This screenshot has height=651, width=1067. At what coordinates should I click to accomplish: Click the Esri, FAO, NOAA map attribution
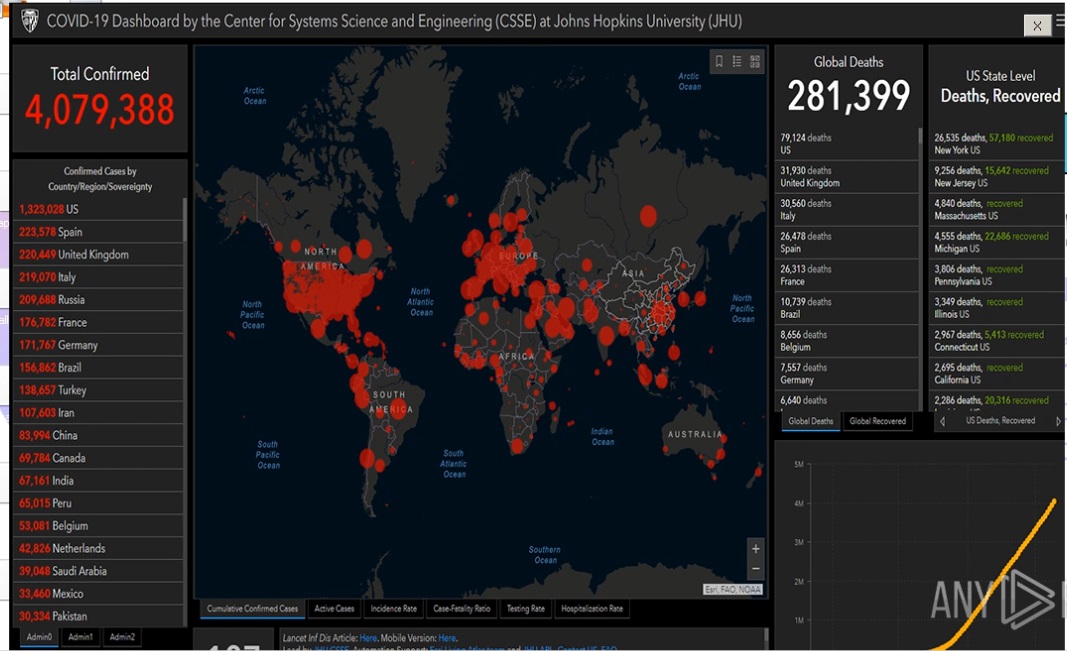(732, 589)
